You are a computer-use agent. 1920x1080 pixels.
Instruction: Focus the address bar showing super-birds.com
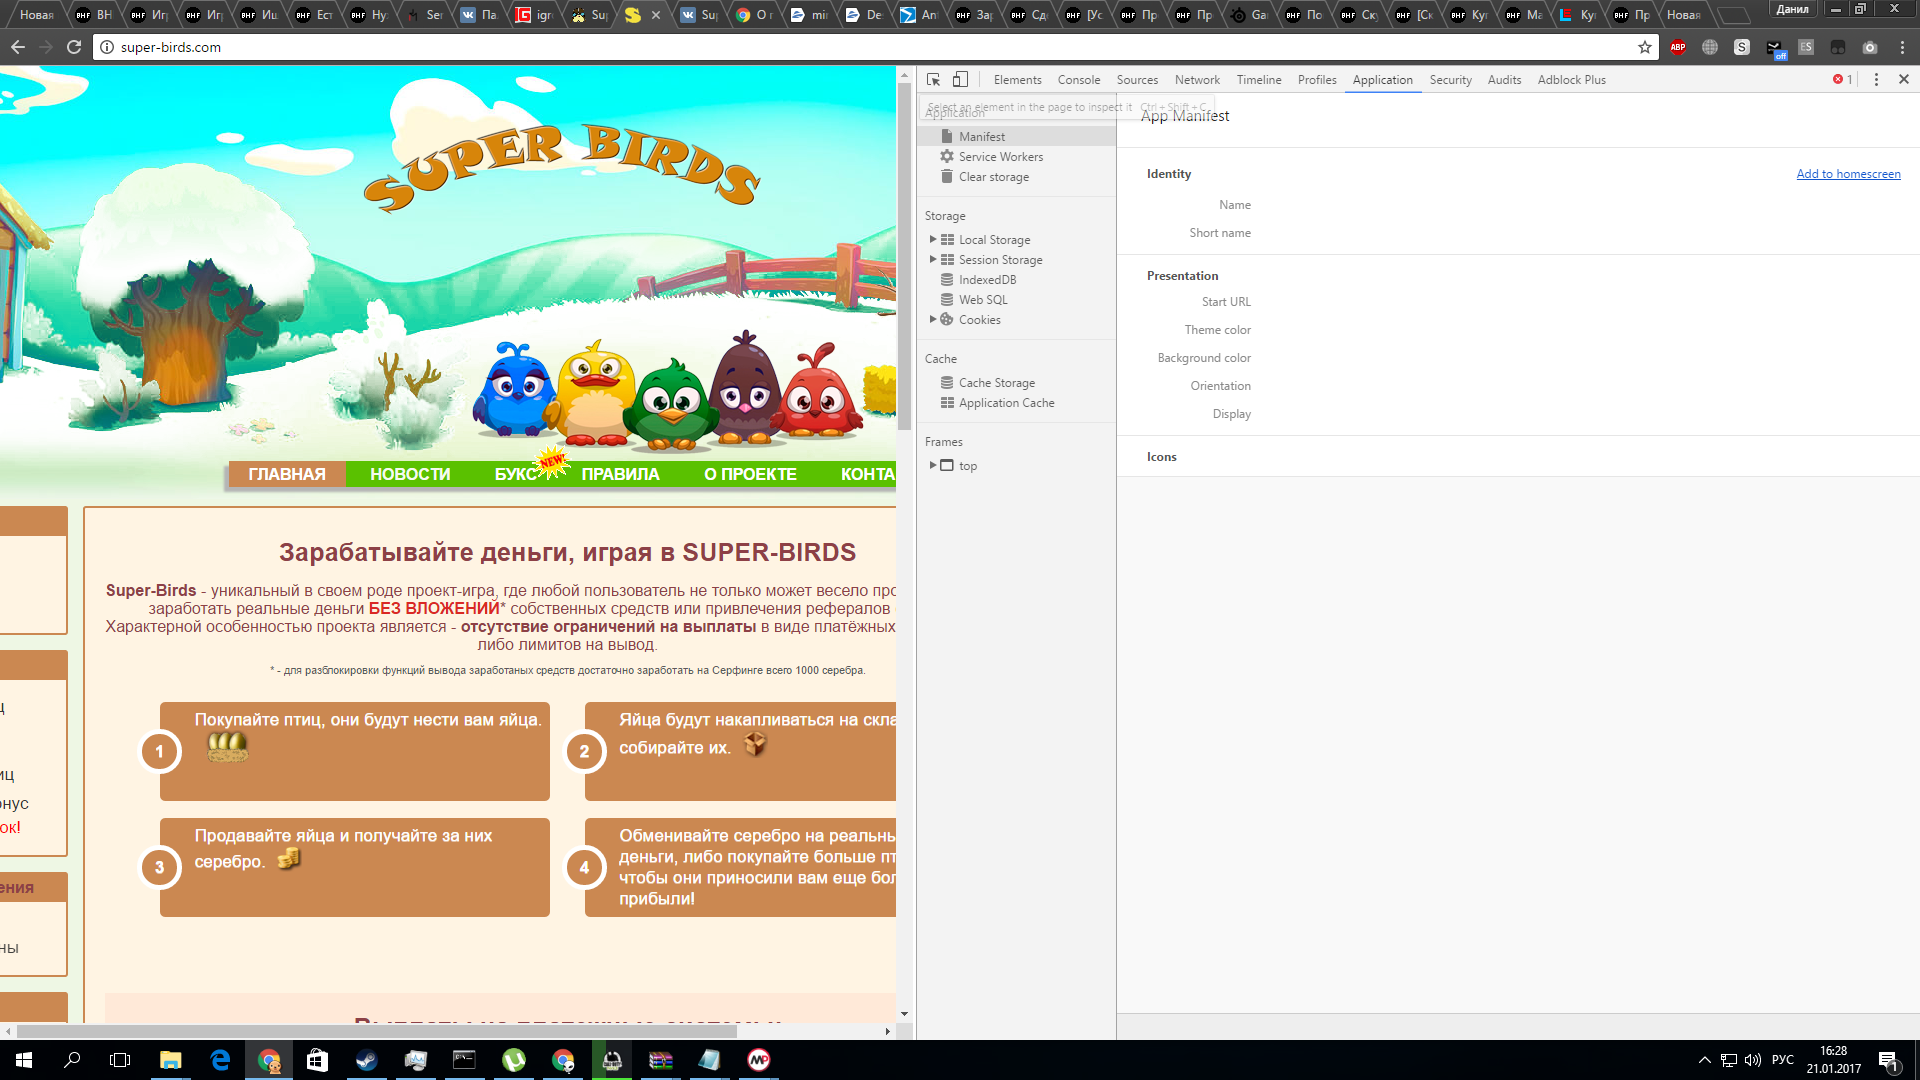875,47
